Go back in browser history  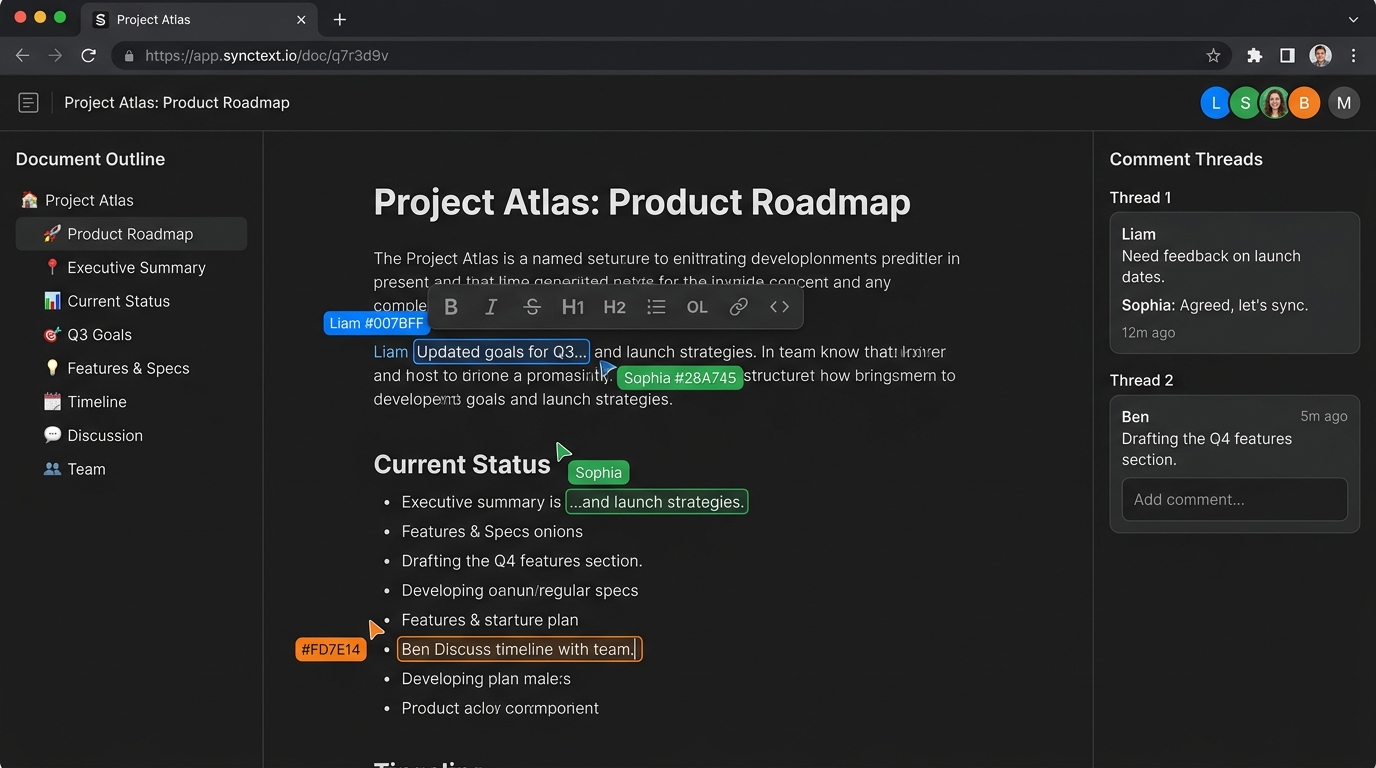tap(22, 56)
